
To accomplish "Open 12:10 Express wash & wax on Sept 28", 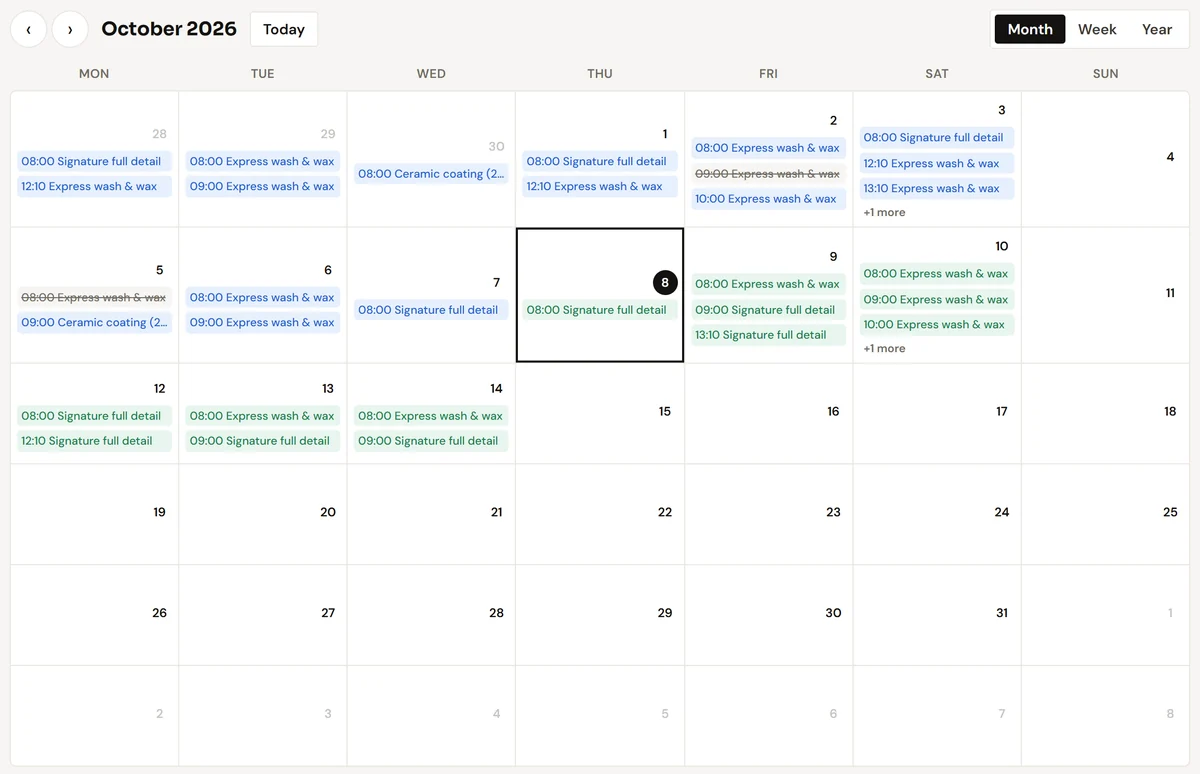I will pyautogui.click(x=94, y=186).
